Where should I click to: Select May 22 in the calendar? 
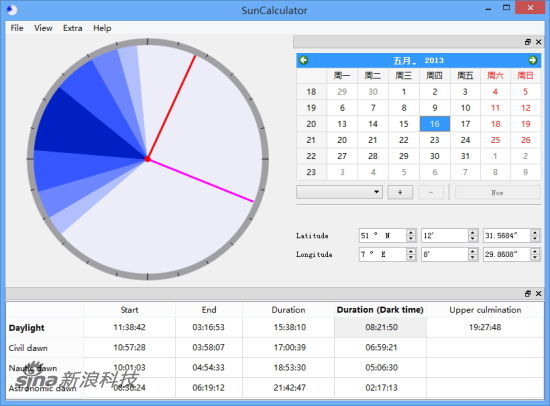[x=404, y=140]
